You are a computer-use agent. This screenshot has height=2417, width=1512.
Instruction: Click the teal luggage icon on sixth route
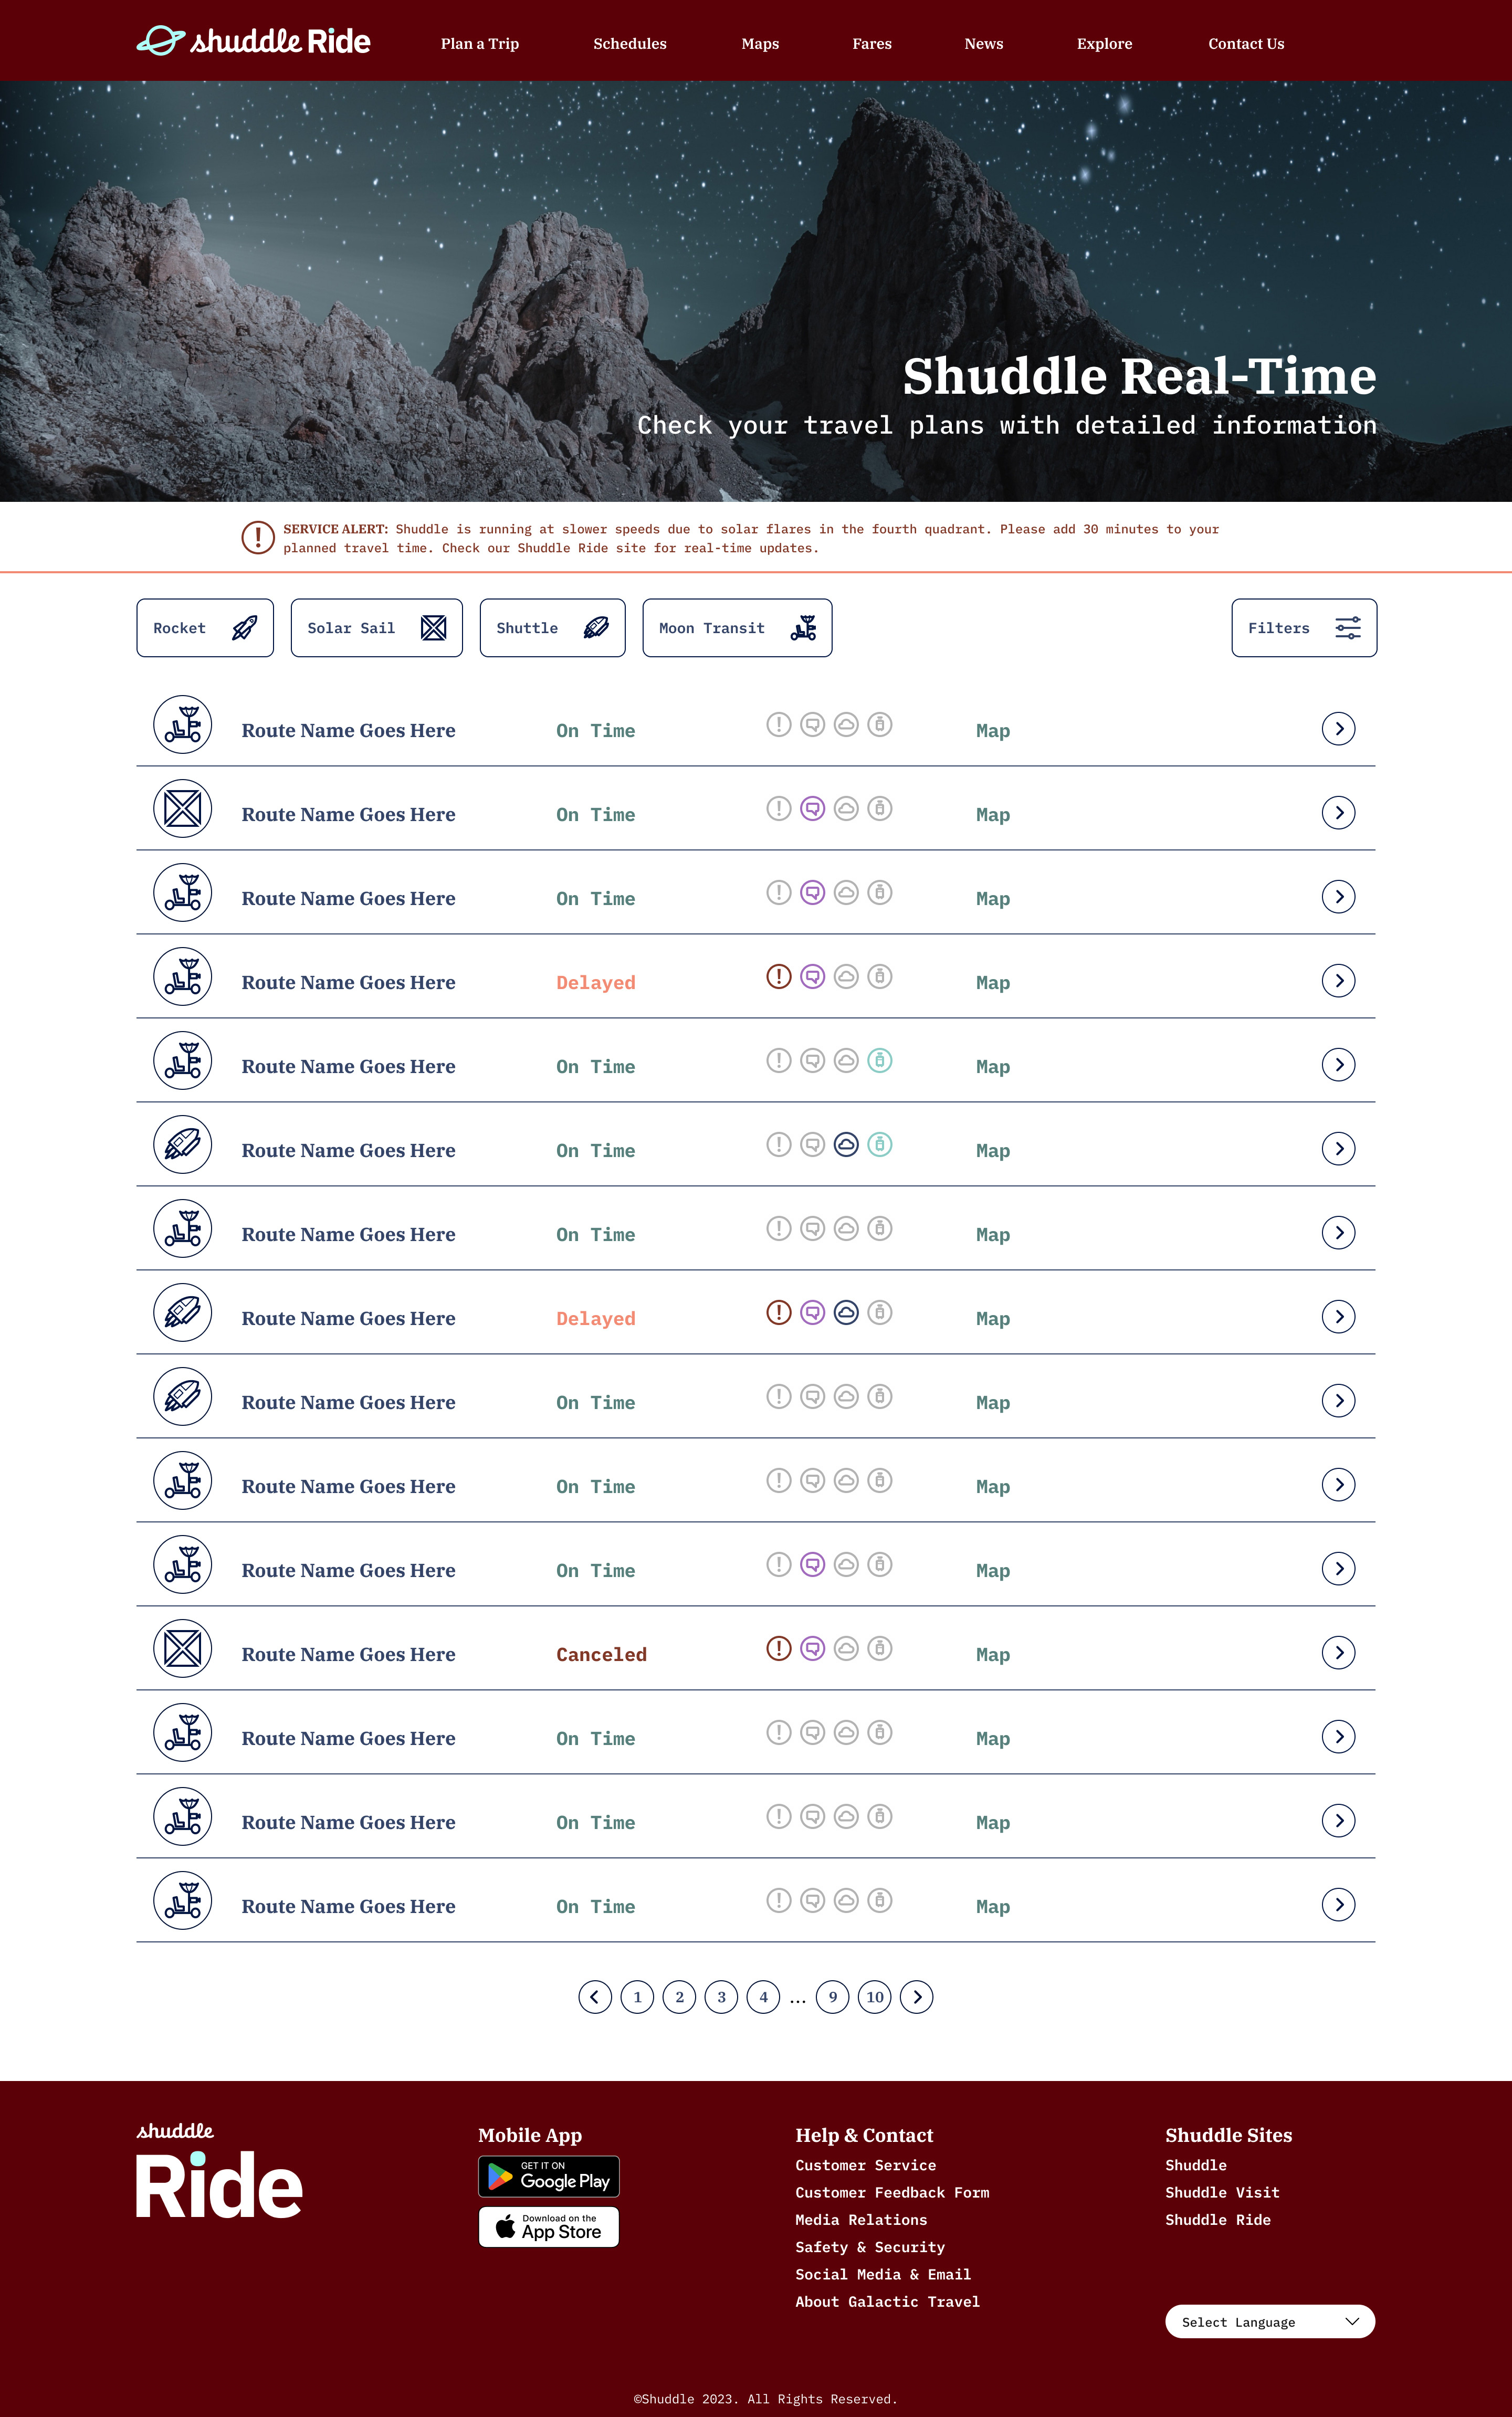(x=879, y=1144)
